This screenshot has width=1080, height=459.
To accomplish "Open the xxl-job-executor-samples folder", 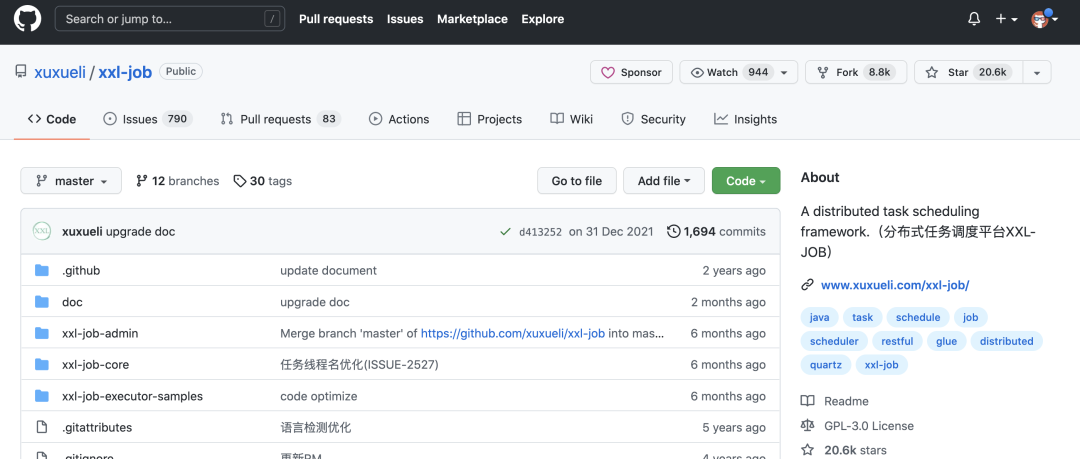I will coord(132,396).
